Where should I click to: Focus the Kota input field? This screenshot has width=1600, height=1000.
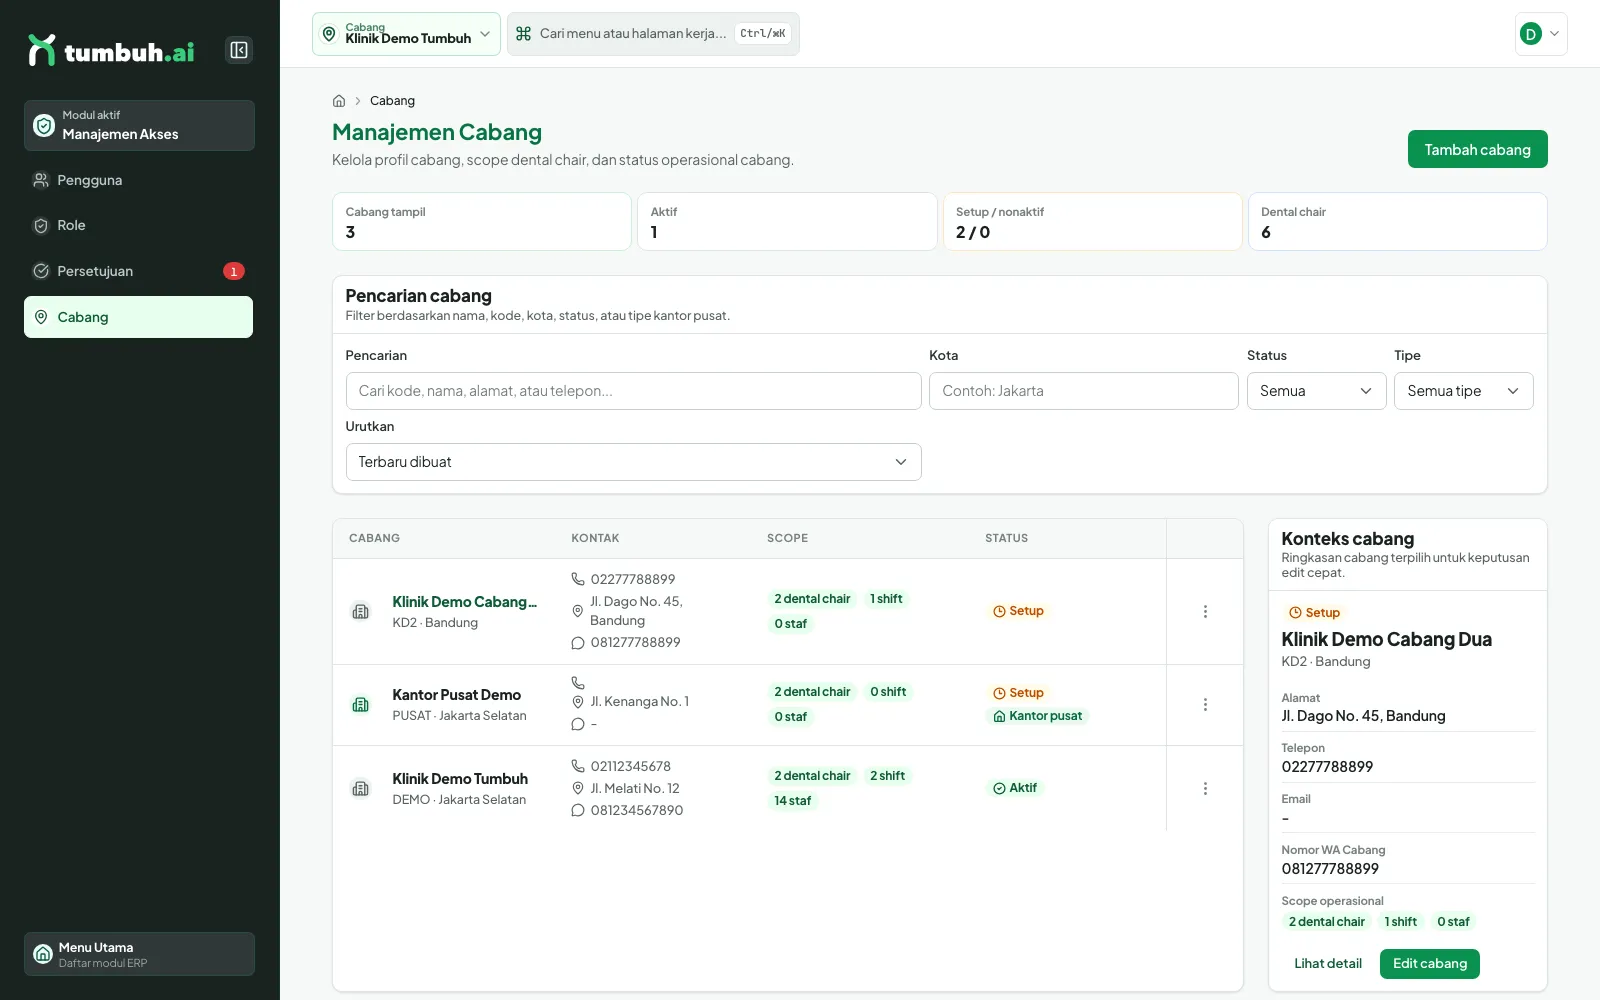coord(1083,391)
